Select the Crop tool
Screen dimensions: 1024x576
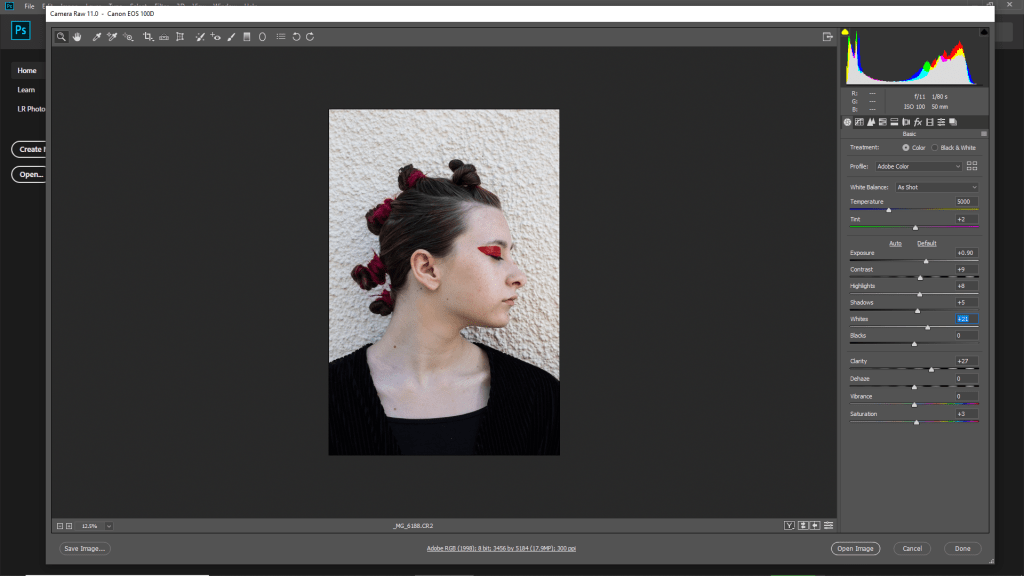click(x=147, y=37)
